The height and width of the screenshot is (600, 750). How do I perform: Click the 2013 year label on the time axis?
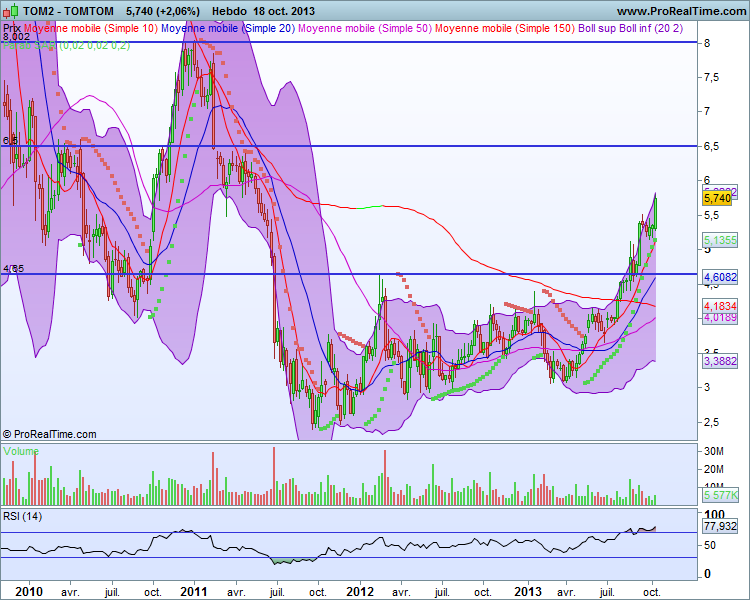coord(528,592)
